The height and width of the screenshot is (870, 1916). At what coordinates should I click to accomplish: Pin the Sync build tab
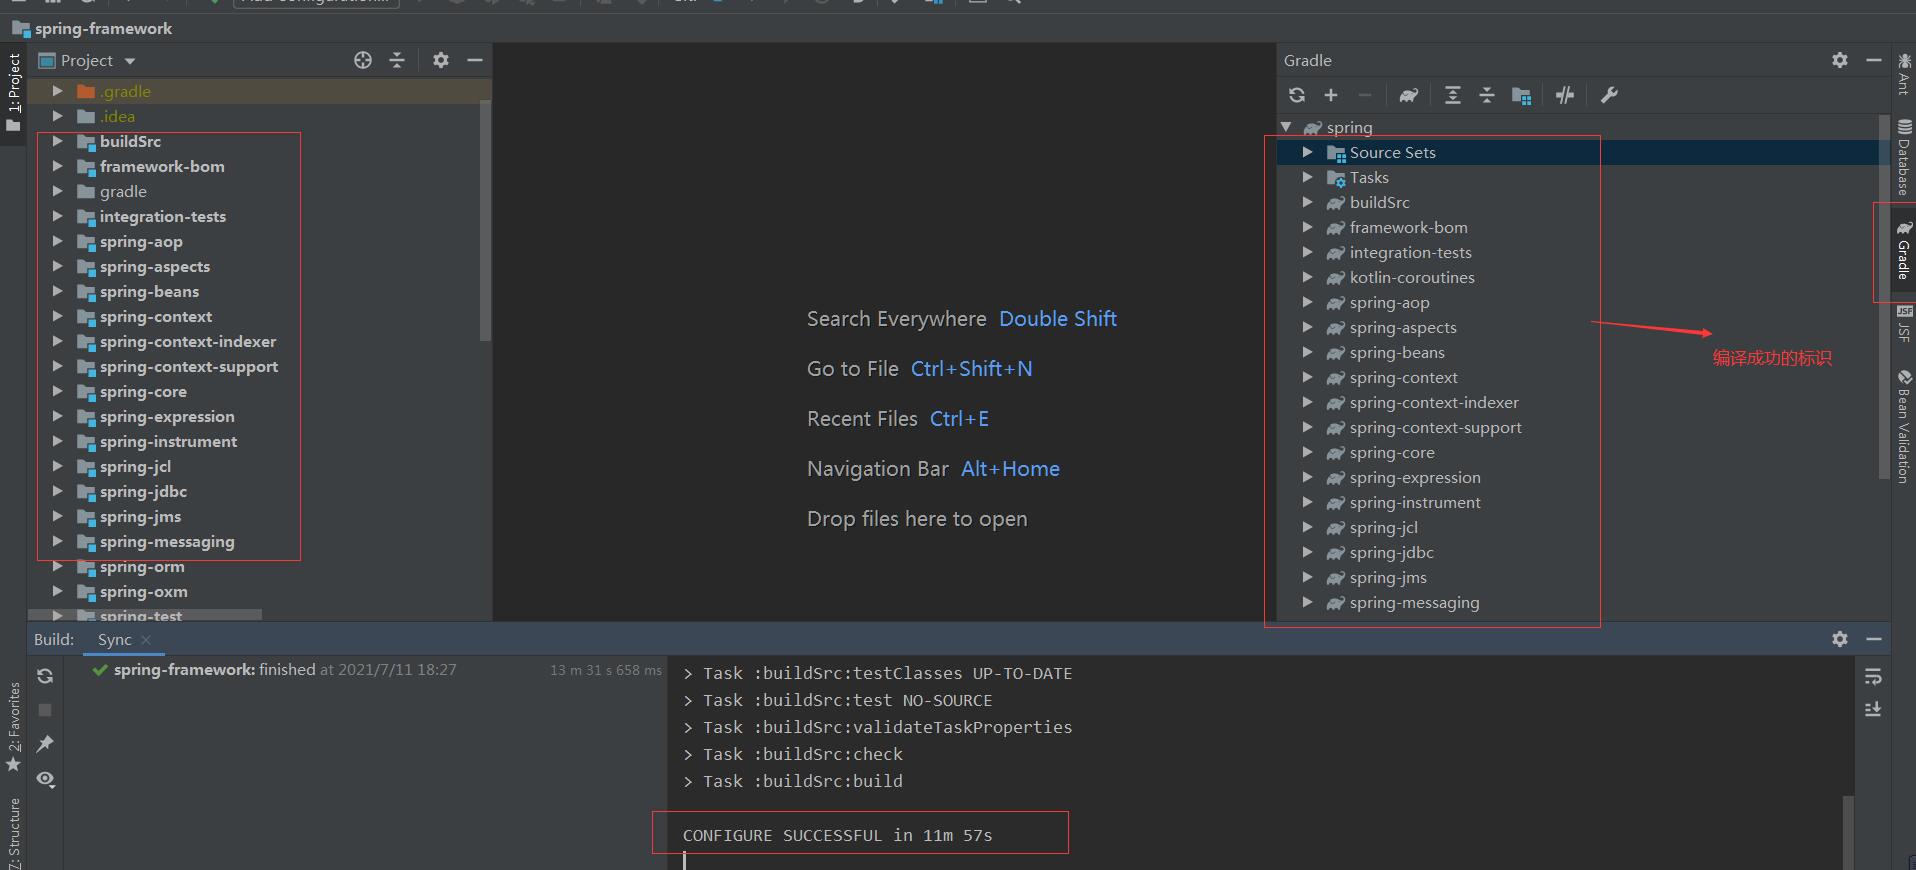pos(45,744)
